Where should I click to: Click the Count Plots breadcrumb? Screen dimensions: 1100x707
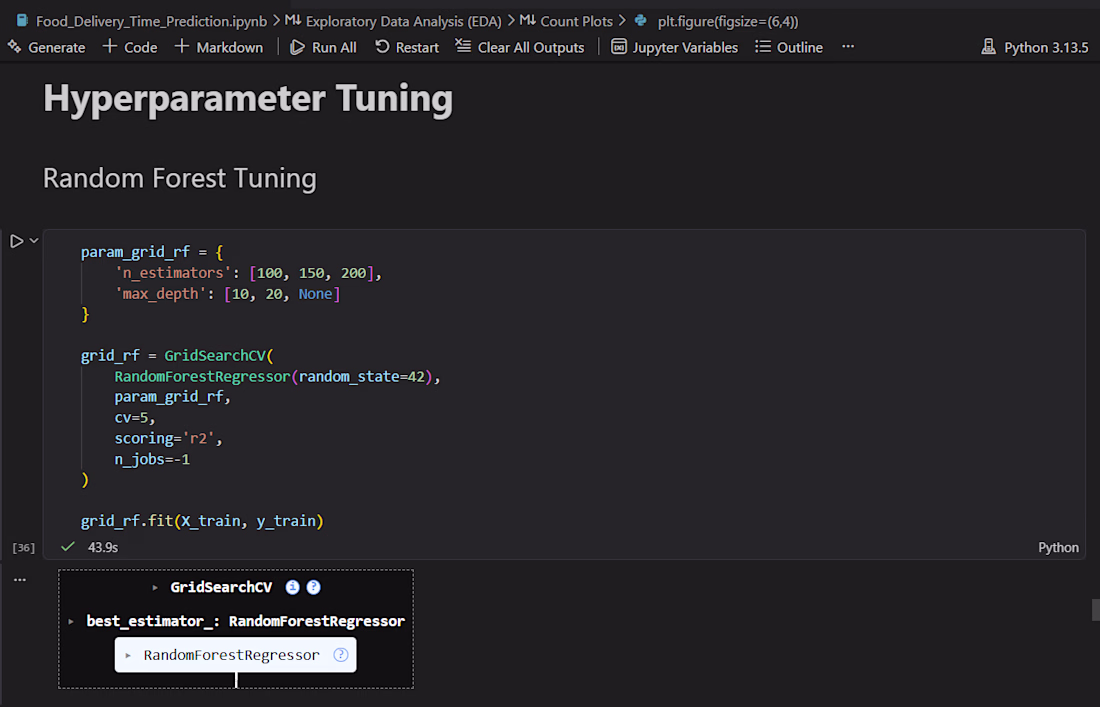click(x=566, y=21)
